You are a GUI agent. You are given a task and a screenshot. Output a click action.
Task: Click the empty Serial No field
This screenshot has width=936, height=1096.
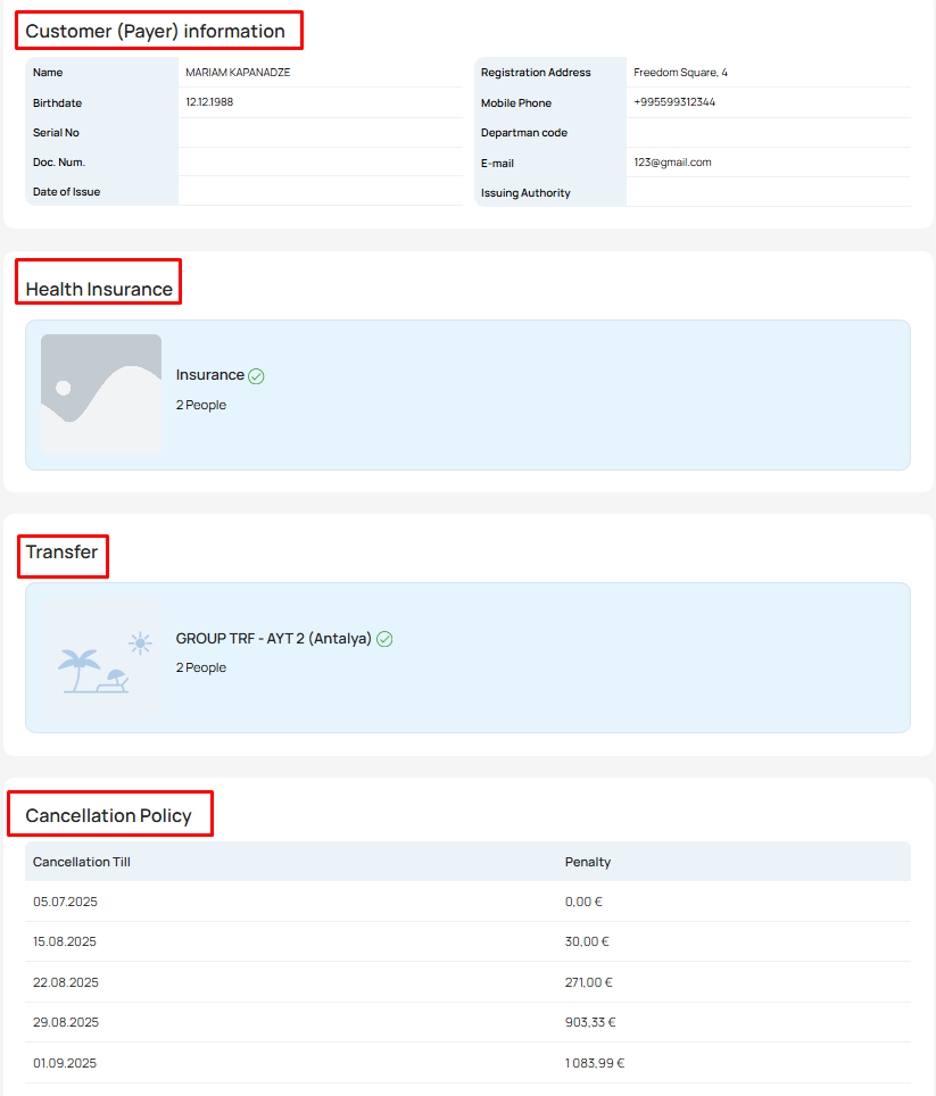[320, 132]
